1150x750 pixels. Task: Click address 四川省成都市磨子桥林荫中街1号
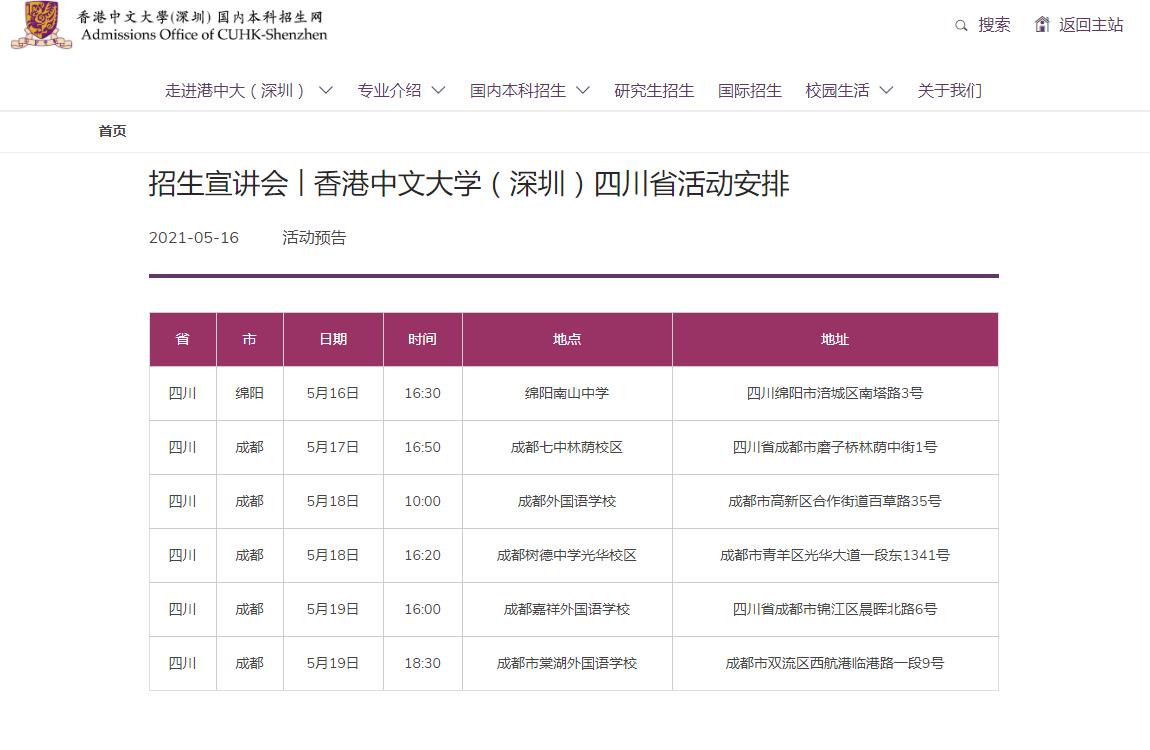click(x=835, y=447)
